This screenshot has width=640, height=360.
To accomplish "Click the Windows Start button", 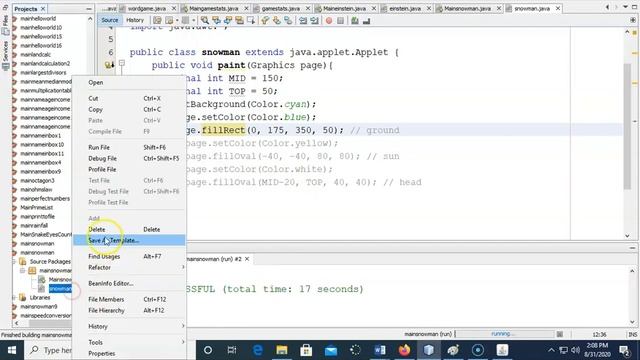I will (x=12, y=350).
